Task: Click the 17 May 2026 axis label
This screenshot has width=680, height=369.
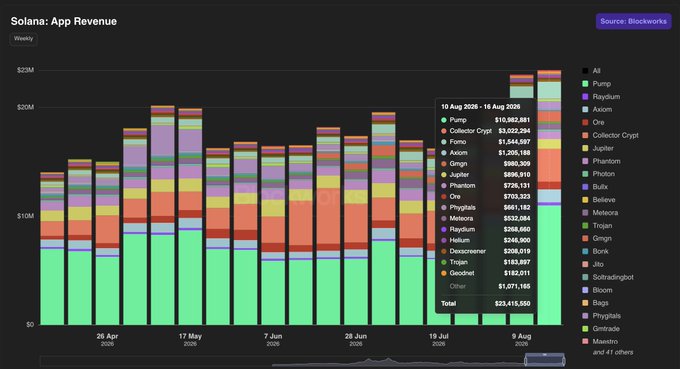Action: pos(190,340)
